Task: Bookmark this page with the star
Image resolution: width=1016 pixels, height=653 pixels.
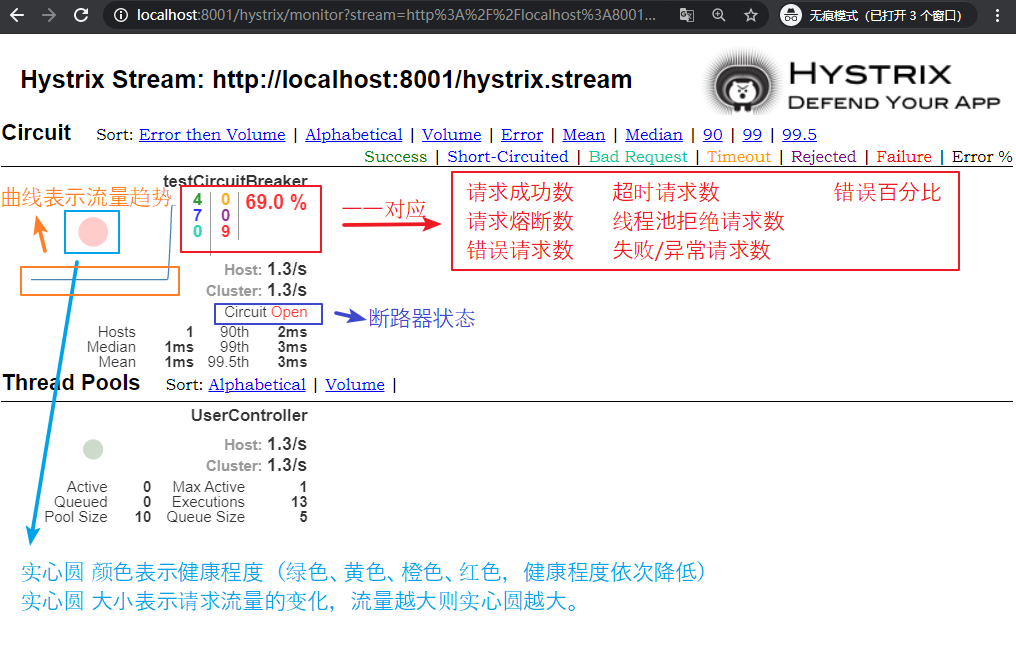Action: [751, 15]
